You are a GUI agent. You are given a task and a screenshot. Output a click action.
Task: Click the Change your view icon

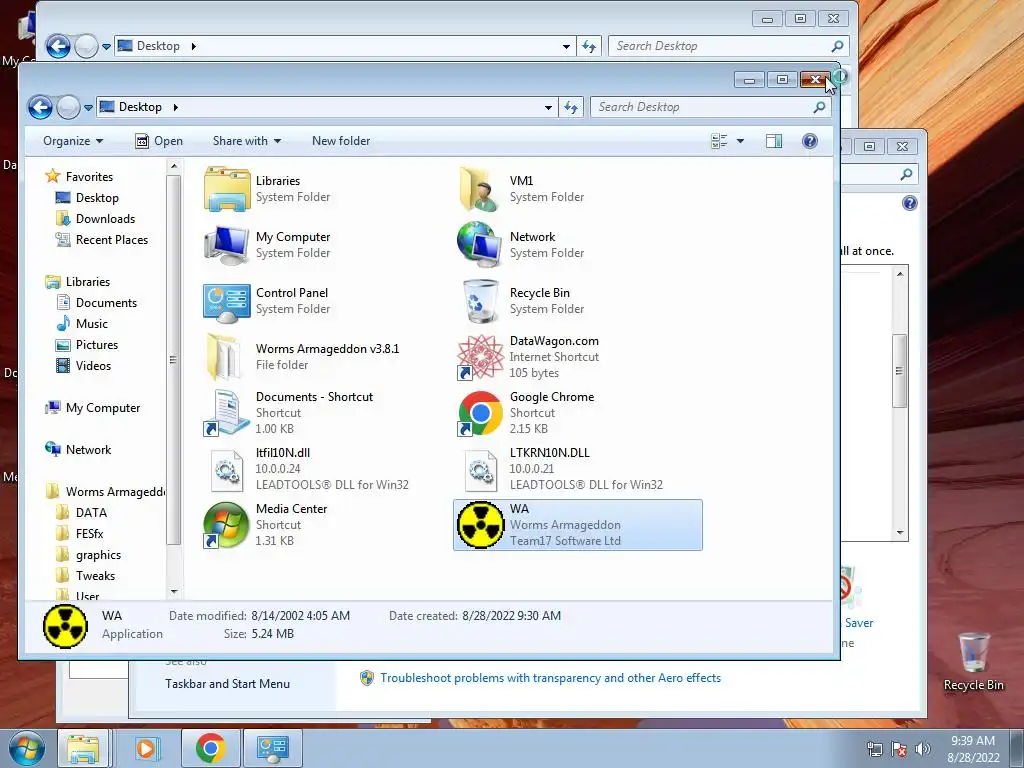point(719,141)
